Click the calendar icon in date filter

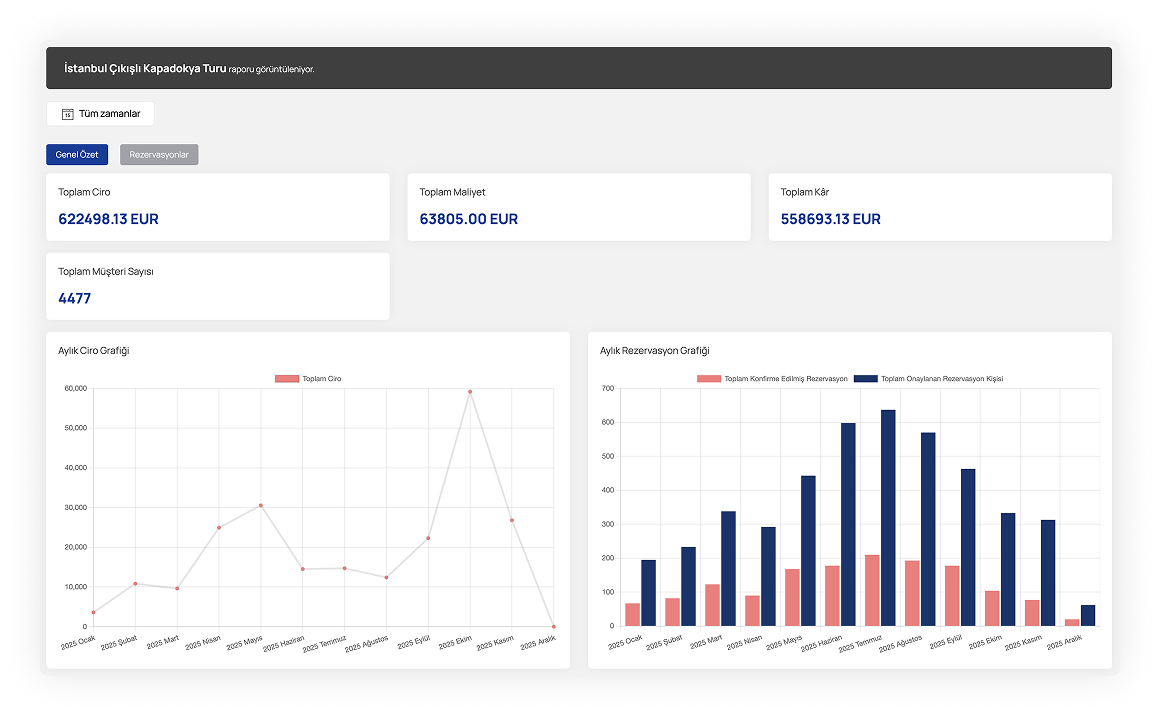[x=68, y=114]
